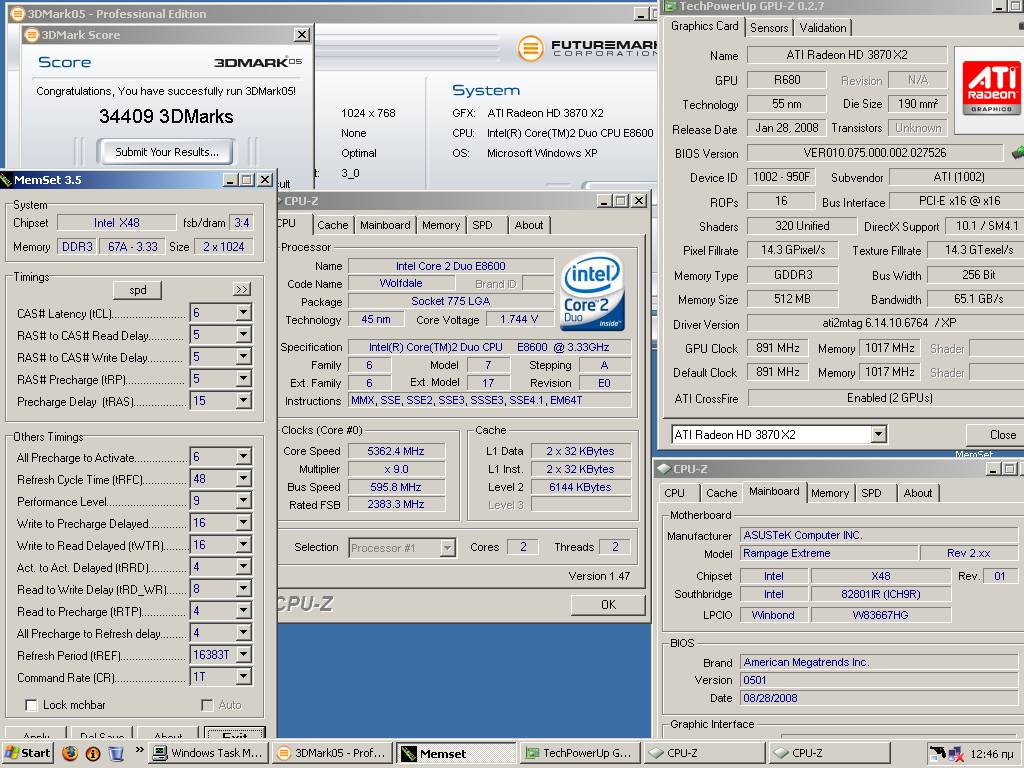
Task: Open CPU-Z Processor #1 selection dropdown
Action: 447,548
